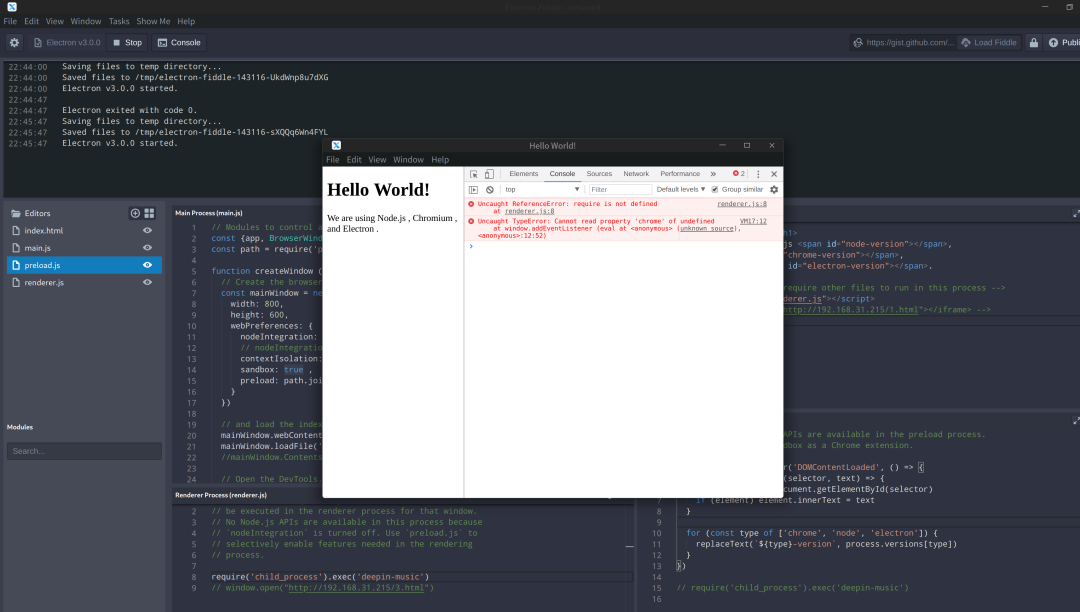Open Help menu in Hello World window
The image size is (1080, 612).
tap(440, 160)
